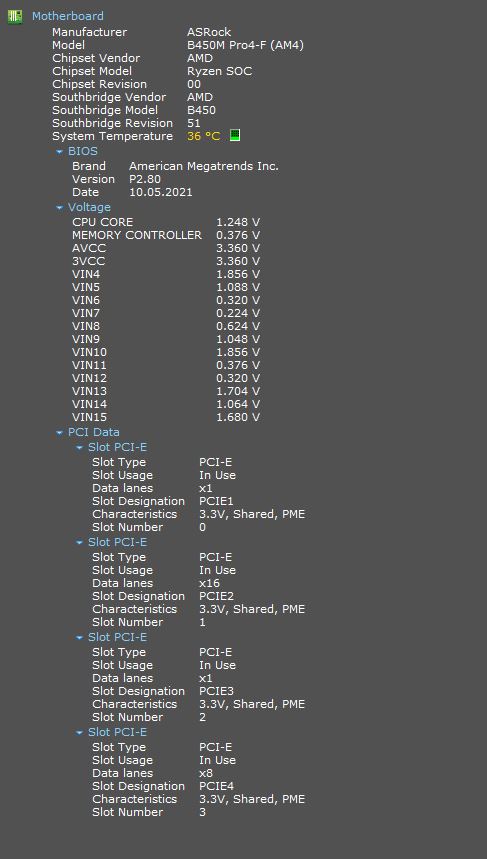Collapse the PCIE1 slot section arrow
Viewport: 487px width, 859px height.
coord(80,448)
